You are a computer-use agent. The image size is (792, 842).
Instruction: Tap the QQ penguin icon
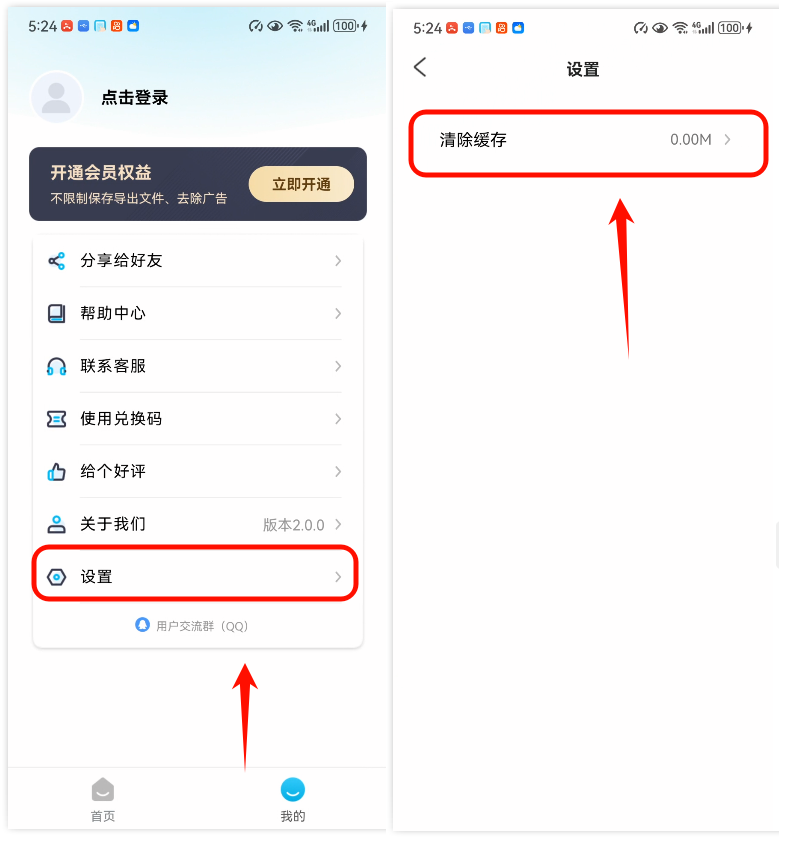(142, 625)
